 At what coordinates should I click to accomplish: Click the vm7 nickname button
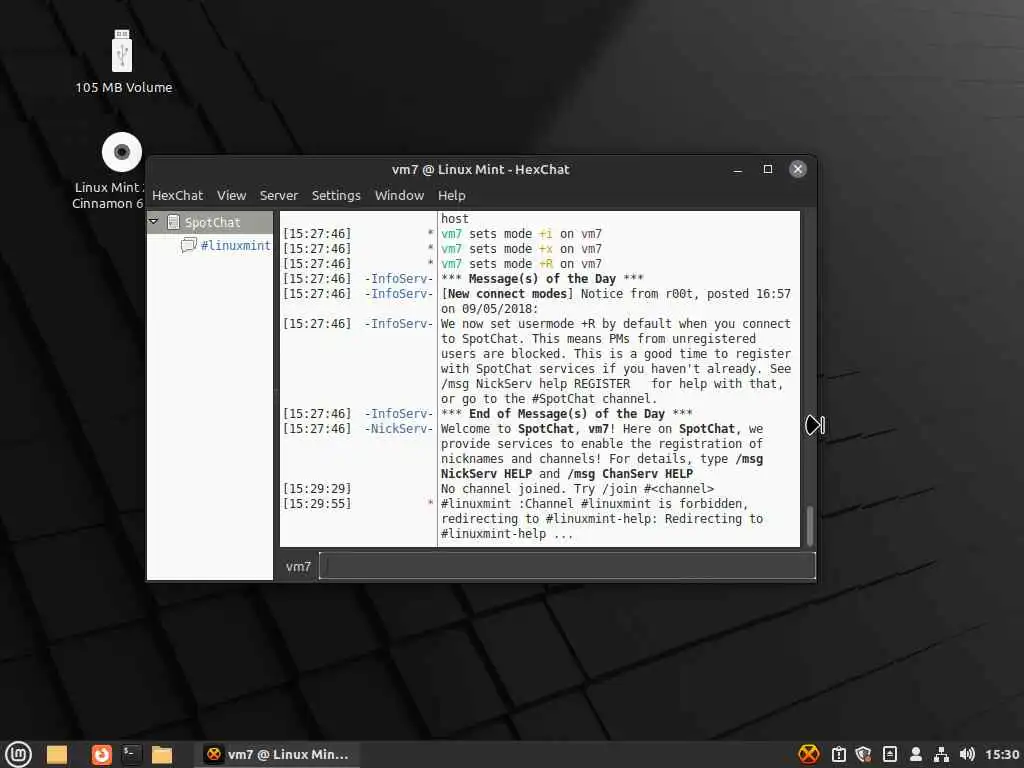(298, 566)
